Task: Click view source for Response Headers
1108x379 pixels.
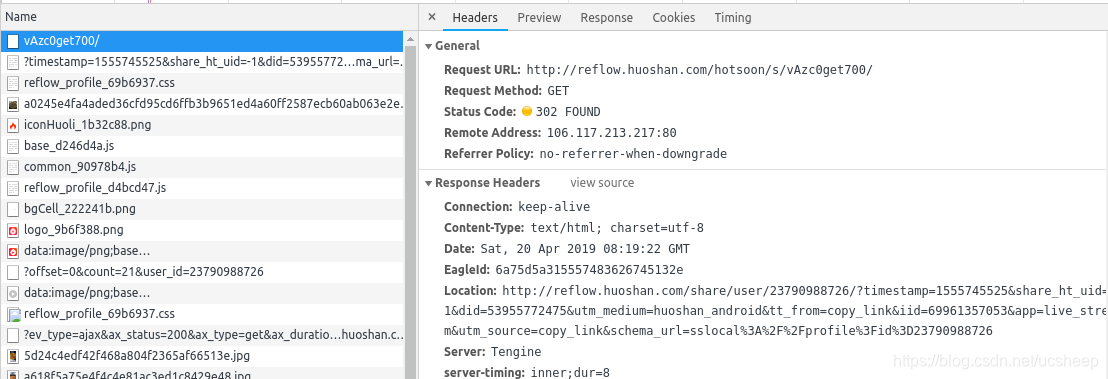Action: [602, 183]
